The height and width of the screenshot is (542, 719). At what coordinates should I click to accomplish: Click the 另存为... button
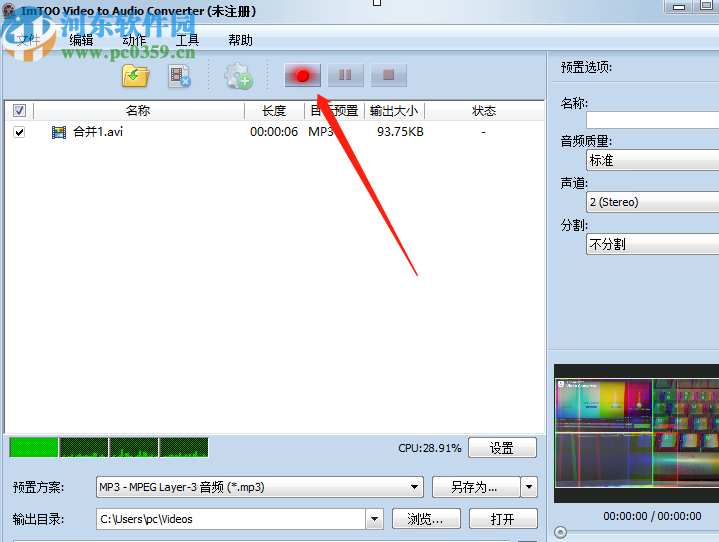pyautogui.click(x=476, y=487)
